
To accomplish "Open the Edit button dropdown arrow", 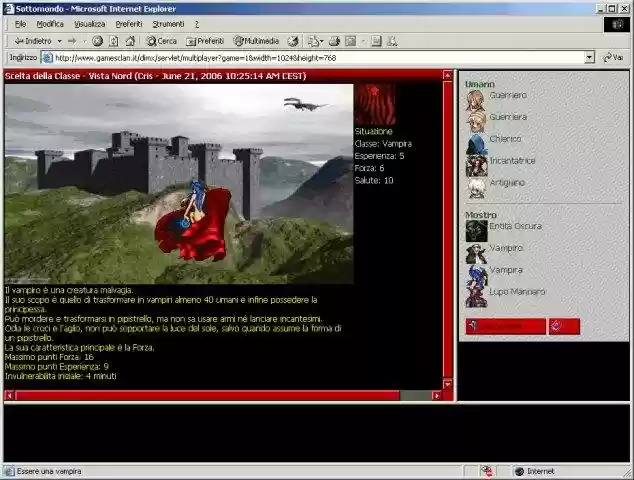I will point(363,41).
